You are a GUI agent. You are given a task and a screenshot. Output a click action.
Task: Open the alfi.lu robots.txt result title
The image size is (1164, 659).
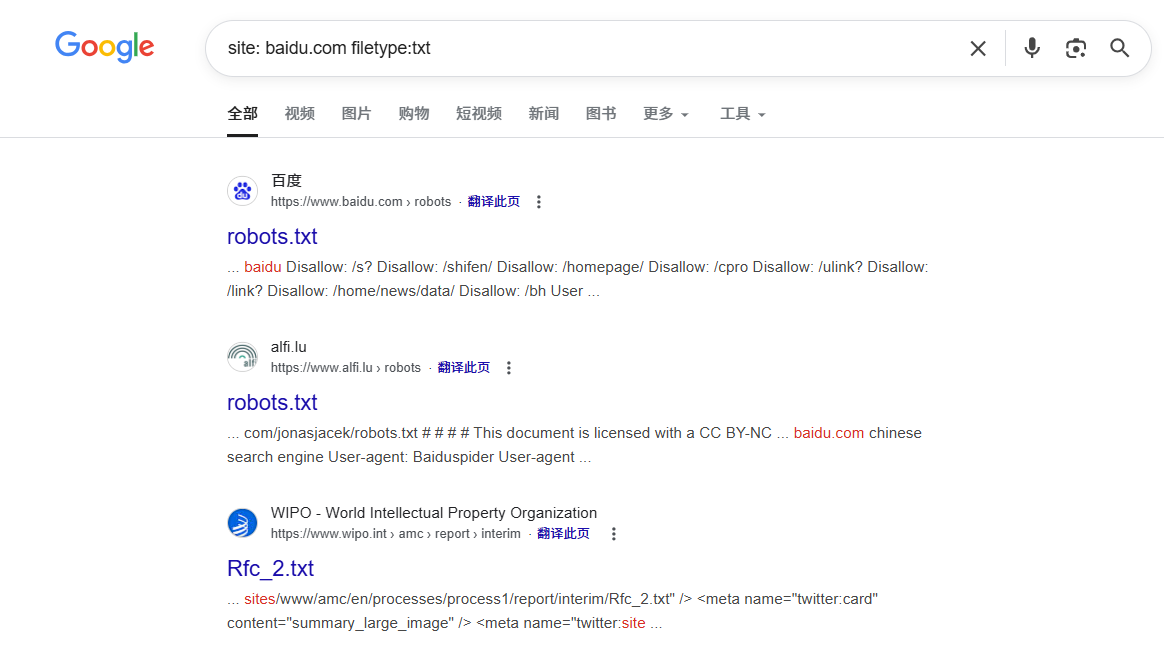(x=272, y=402)
